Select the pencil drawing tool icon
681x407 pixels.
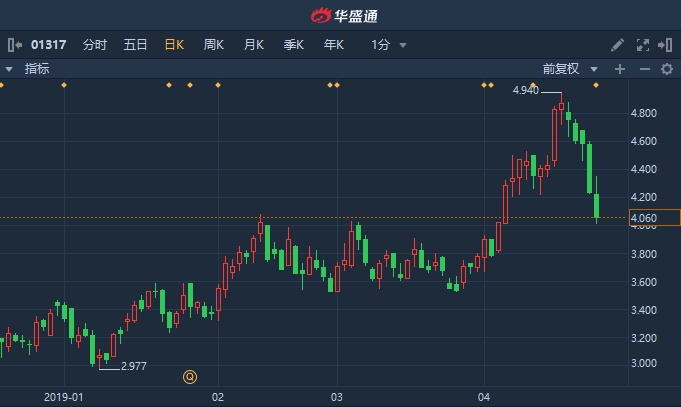(617, 45)
